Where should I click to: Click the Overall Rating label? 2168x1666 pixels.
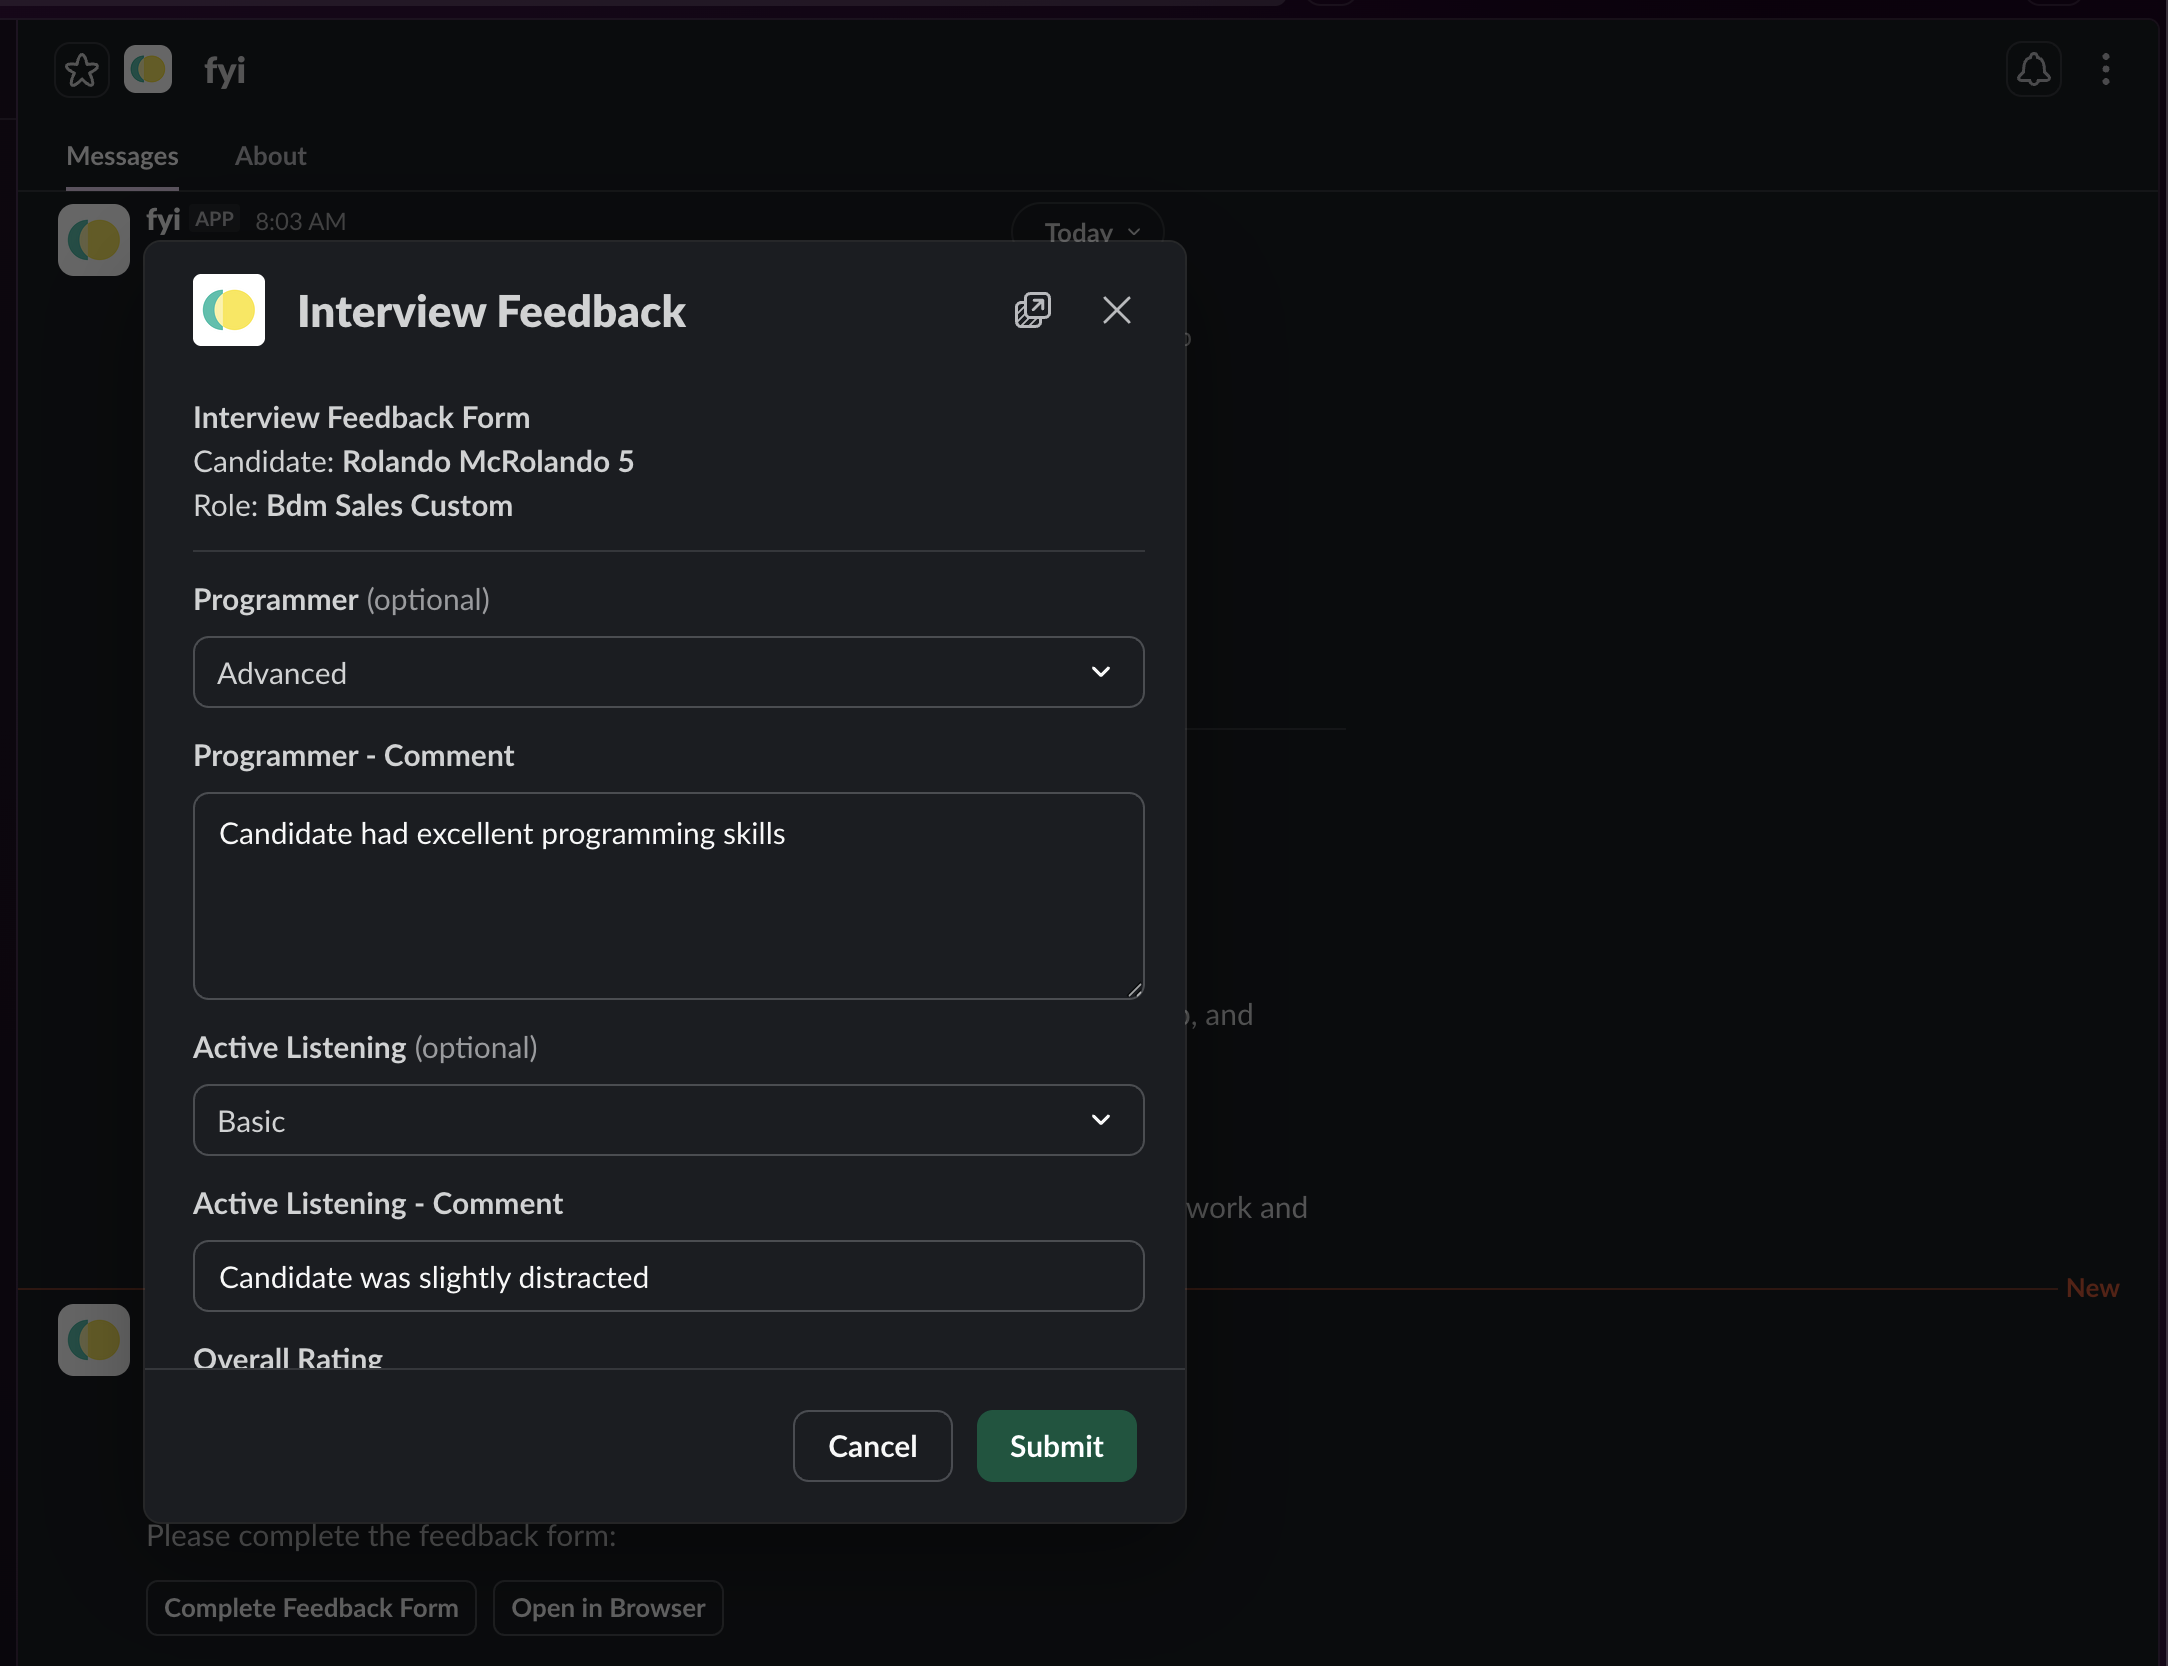point(288,1358)
